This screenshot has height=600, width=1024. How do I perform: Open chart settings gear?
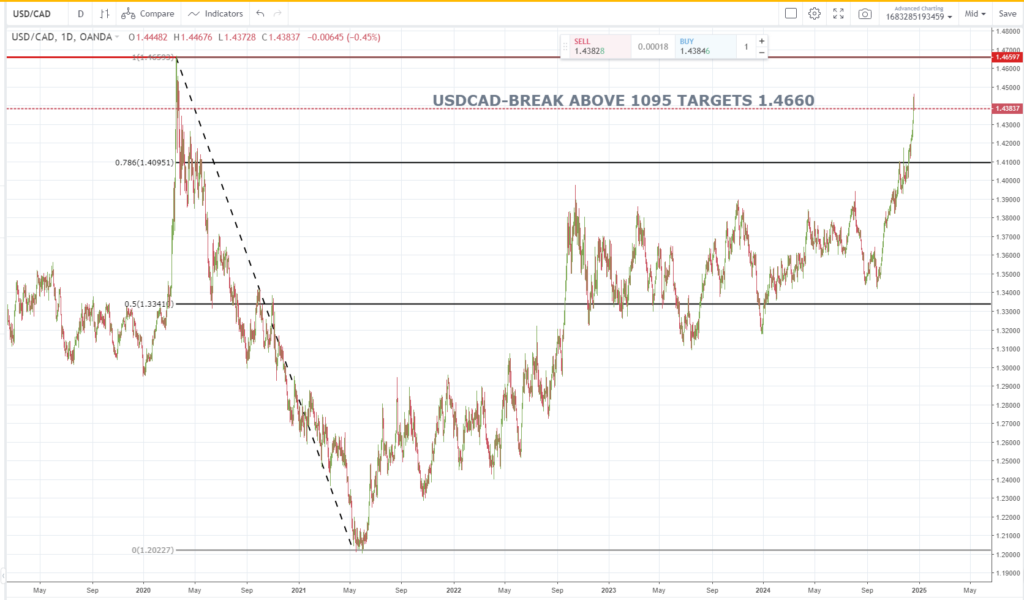(x=814, y=14)
